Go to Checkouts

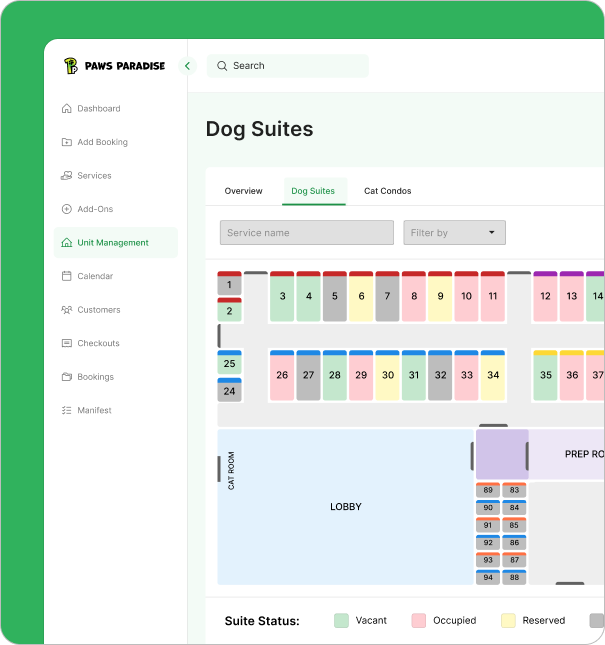tap(98, 343)
